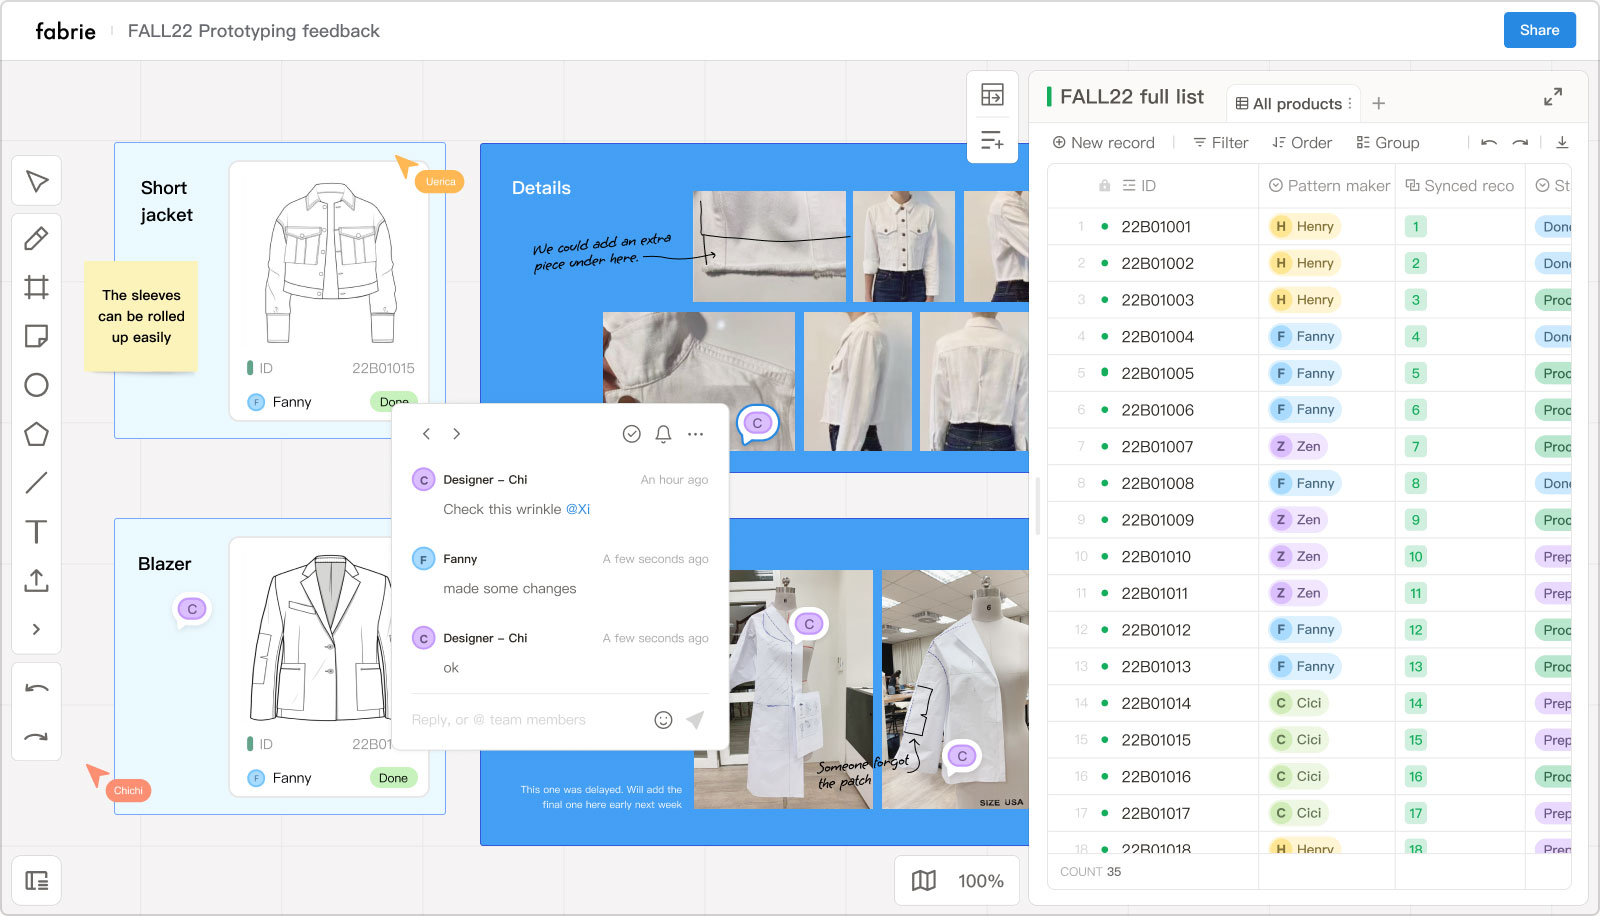Image resolution: width=1600 pixels, height=916 pixels.
Task: Open the comment thread more options menu
Action: coord(696,434)
